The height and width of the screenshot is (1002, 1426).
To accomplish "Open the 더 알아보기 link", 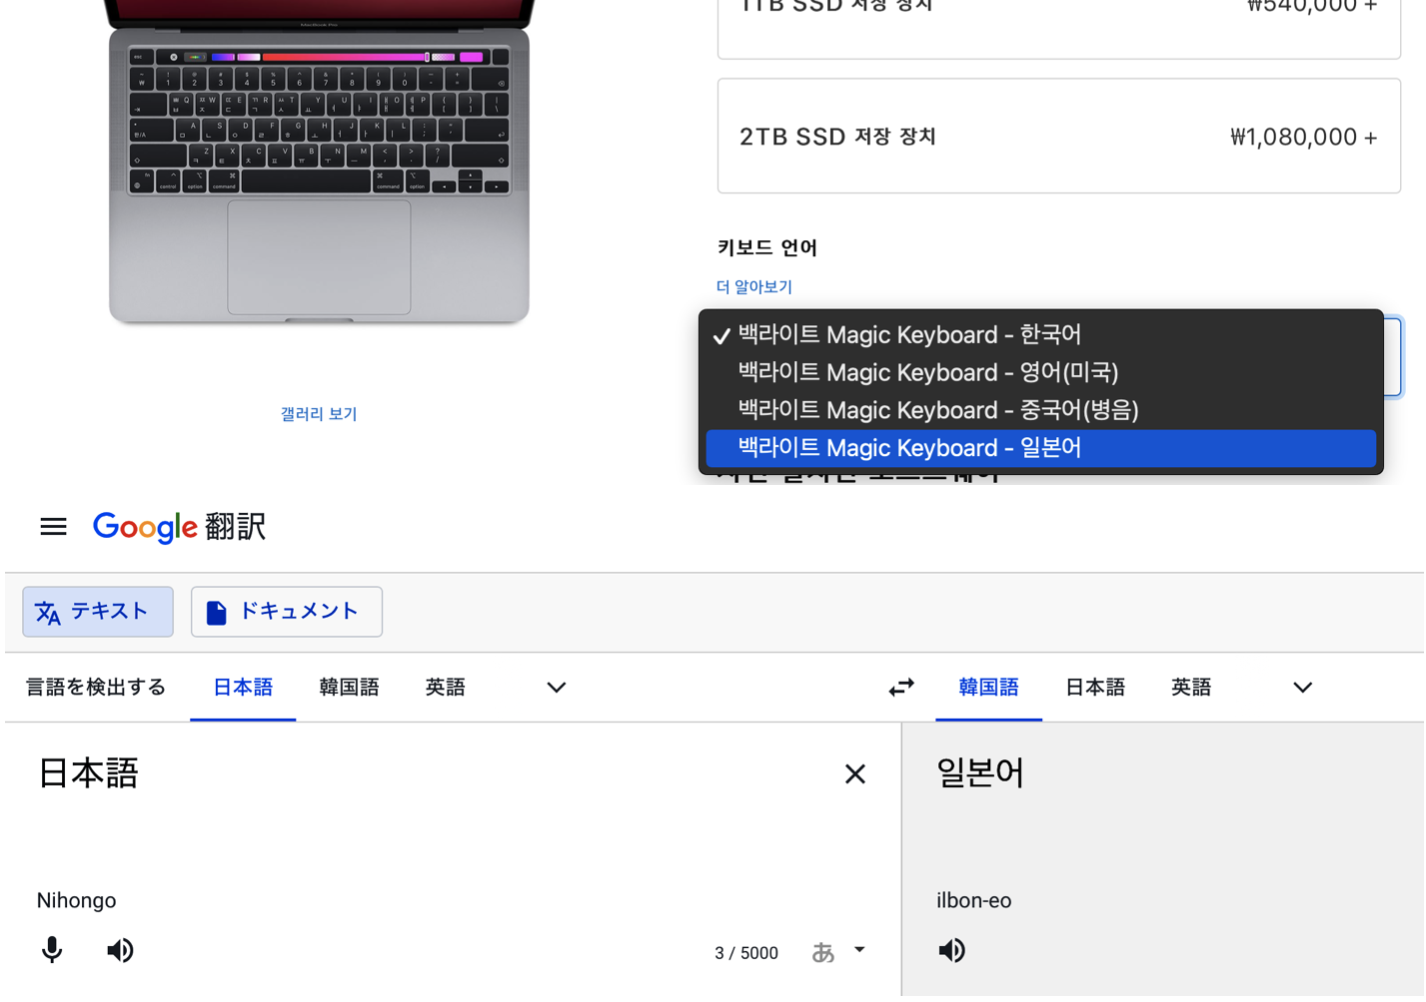I will coord(754,287).
